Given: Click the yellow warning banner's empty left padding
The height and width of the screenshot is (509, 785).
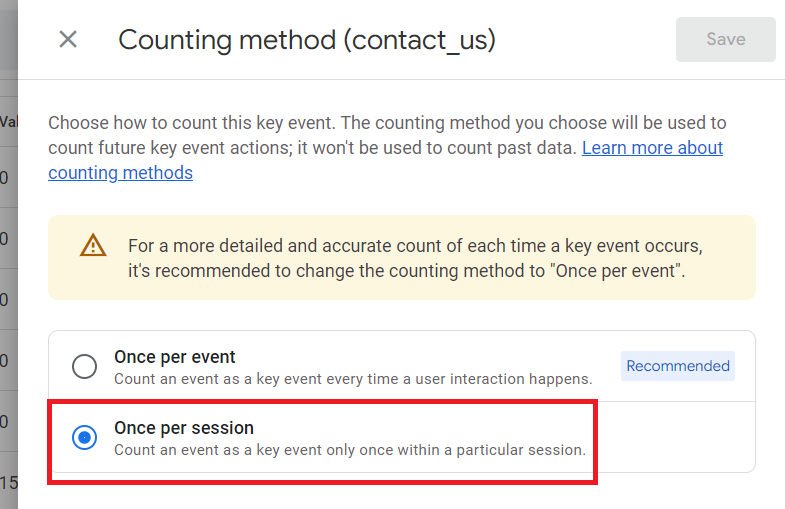Looking at the screenshot, I should pyautogui.click(x=63, y=258).
